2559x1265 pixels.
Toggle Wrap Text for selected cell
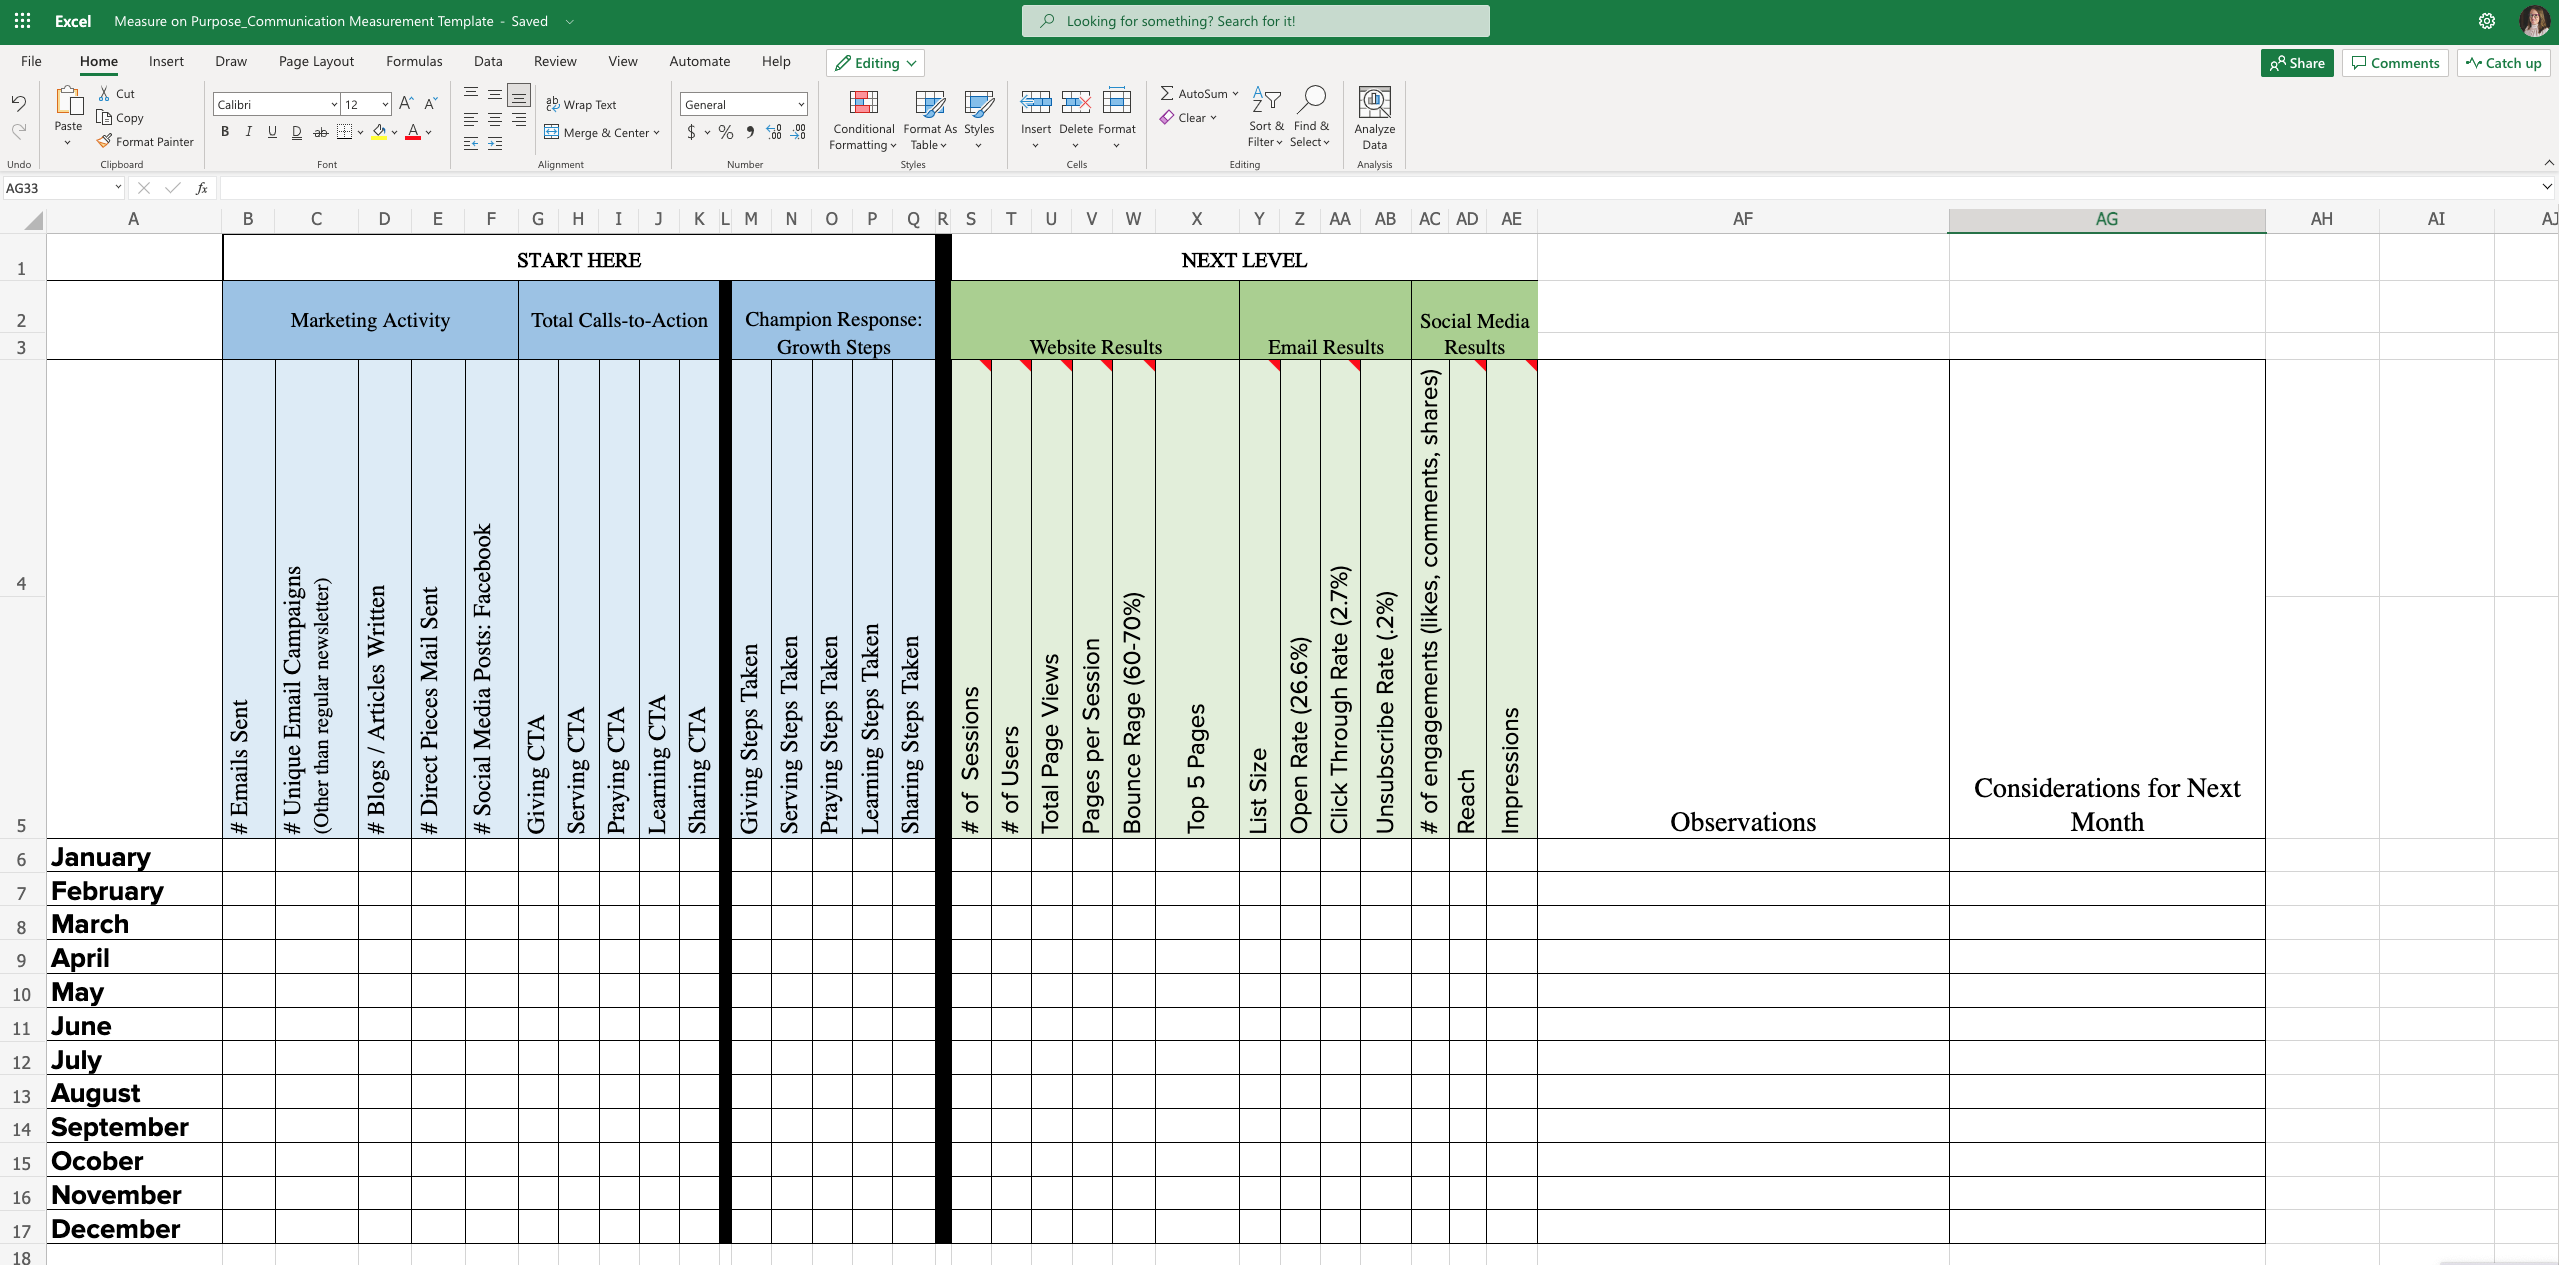click(583, 103)
